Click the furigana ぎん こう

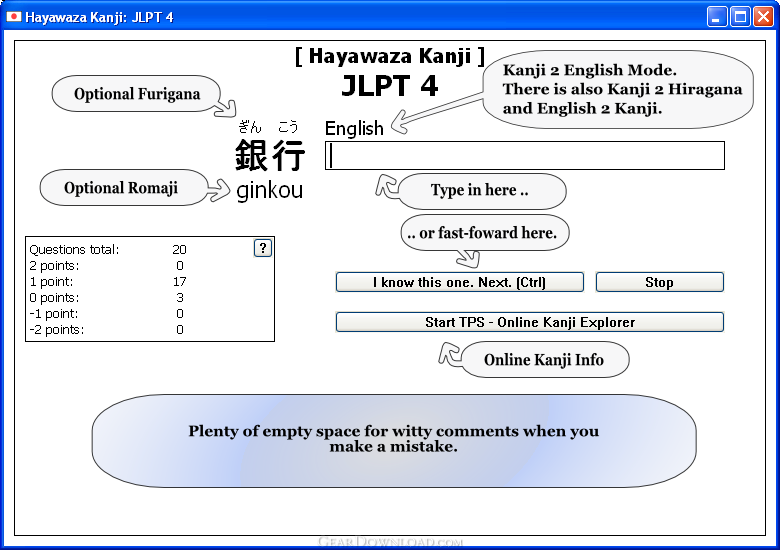click(268, 127)
